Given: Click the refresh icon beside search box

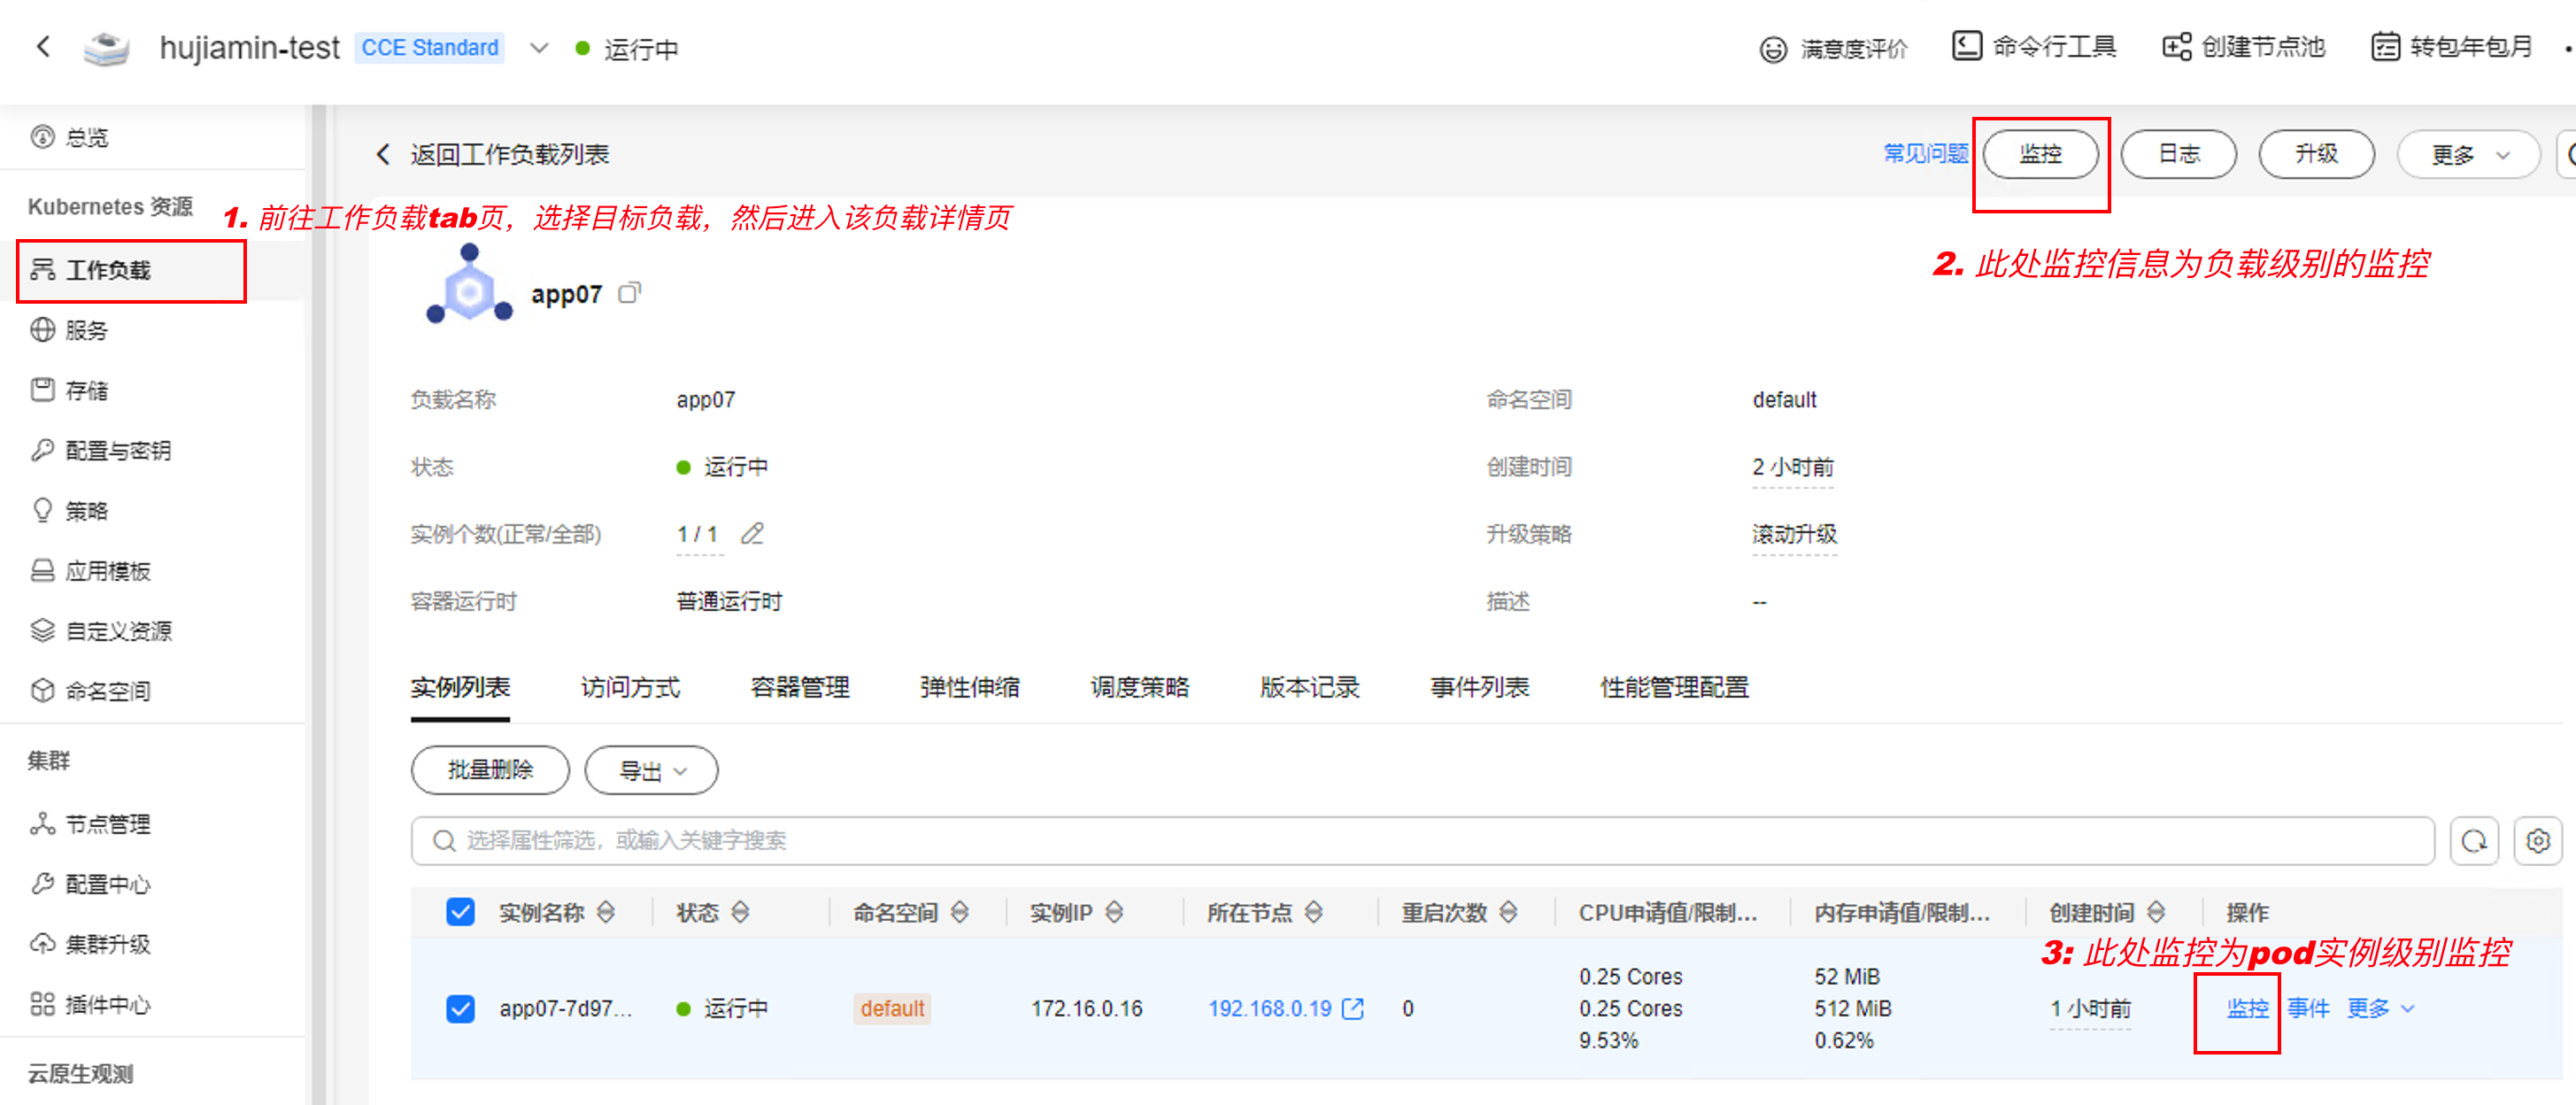Looking at the screenshot, I should [x=2474, y=841].
